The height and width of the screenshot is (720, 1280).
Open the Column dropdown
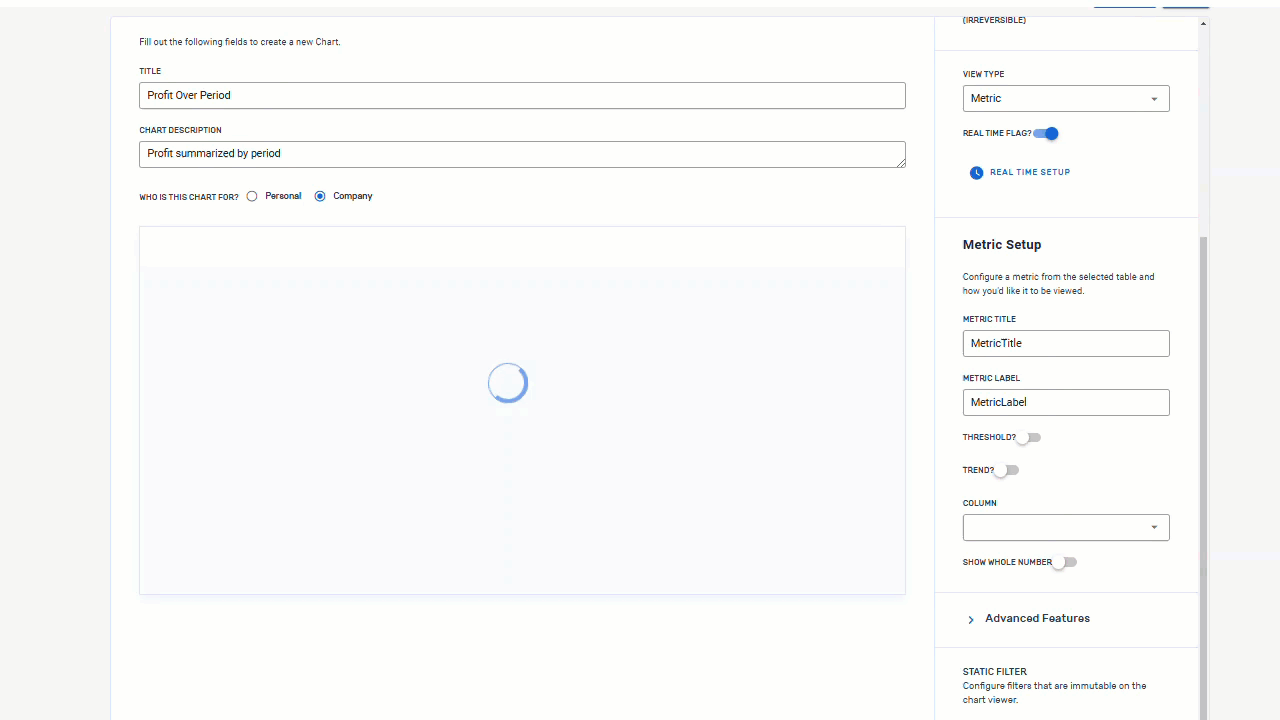(1066, 527)
